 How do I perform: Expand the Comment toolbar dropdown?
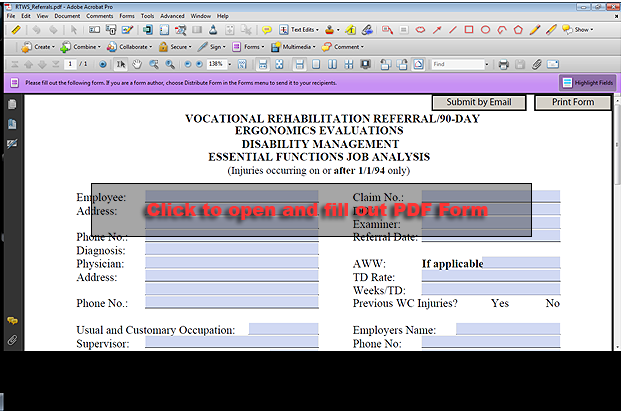[343, 47]
